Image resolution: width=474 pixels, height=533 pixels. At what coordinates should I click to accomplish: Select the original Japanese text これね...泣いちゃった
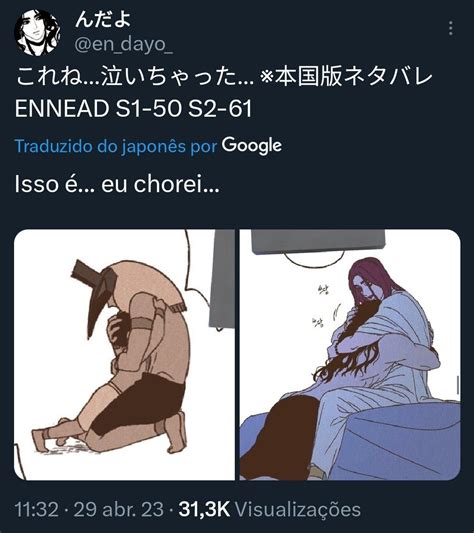134,77
